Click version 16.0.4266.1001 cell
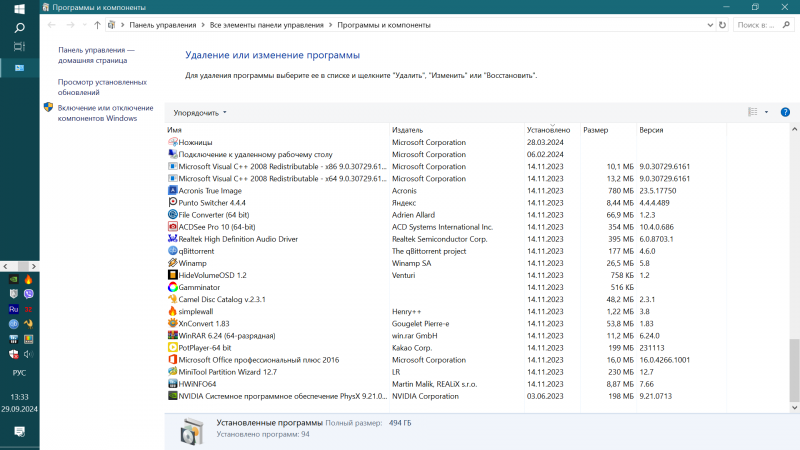Screen dimensions: 800x450 664,360
